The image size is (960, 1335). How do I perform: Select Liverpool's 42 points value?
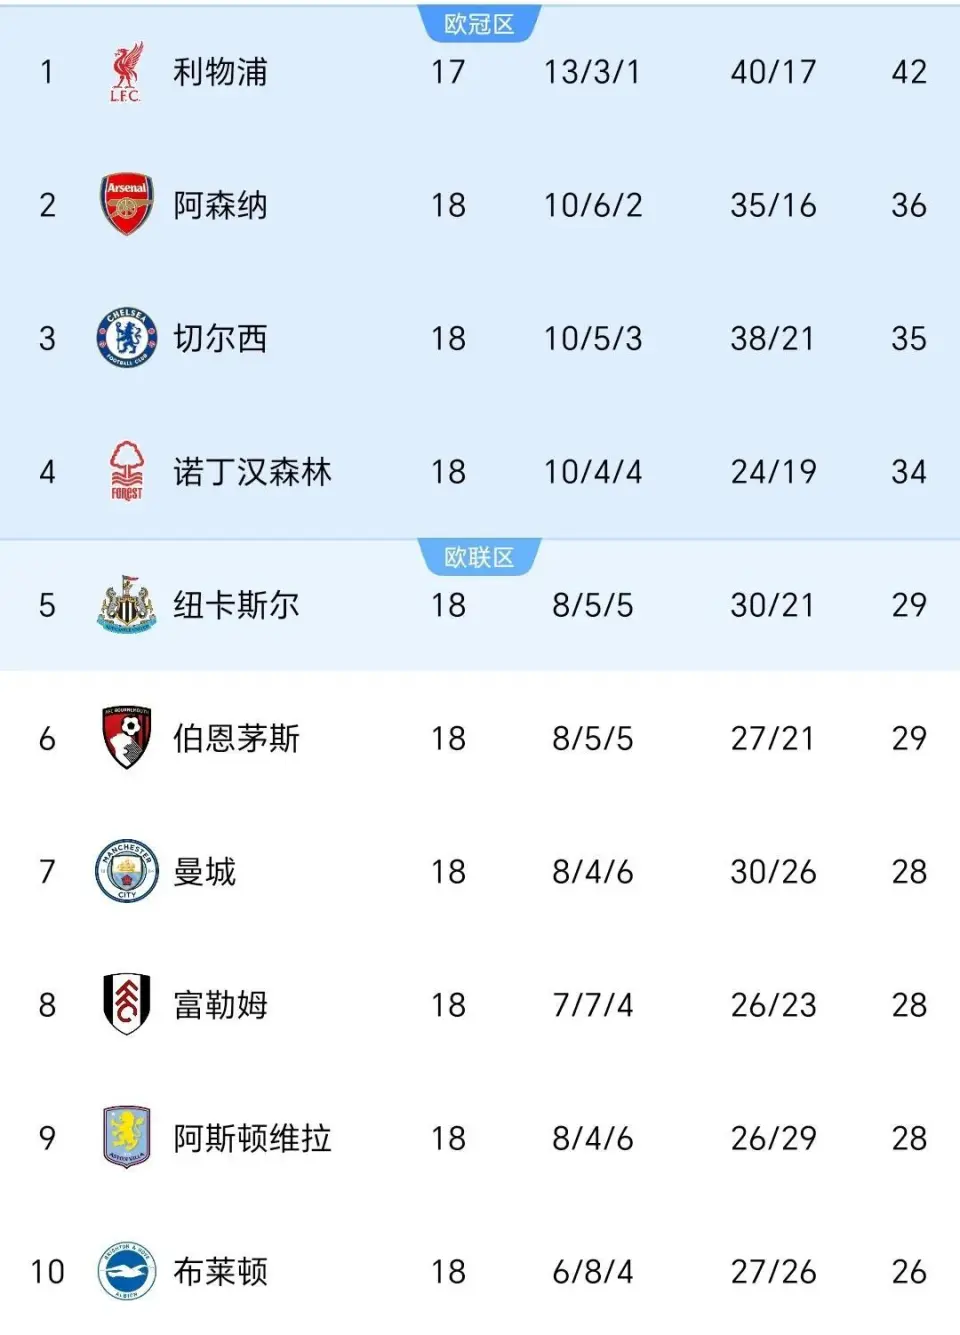(x=909, y=72)
